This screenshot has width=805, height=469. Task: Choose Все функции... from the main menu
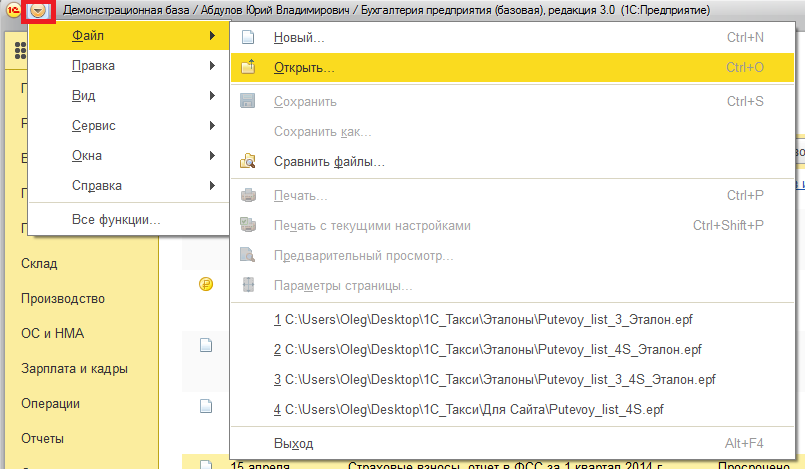coord(116,219)
